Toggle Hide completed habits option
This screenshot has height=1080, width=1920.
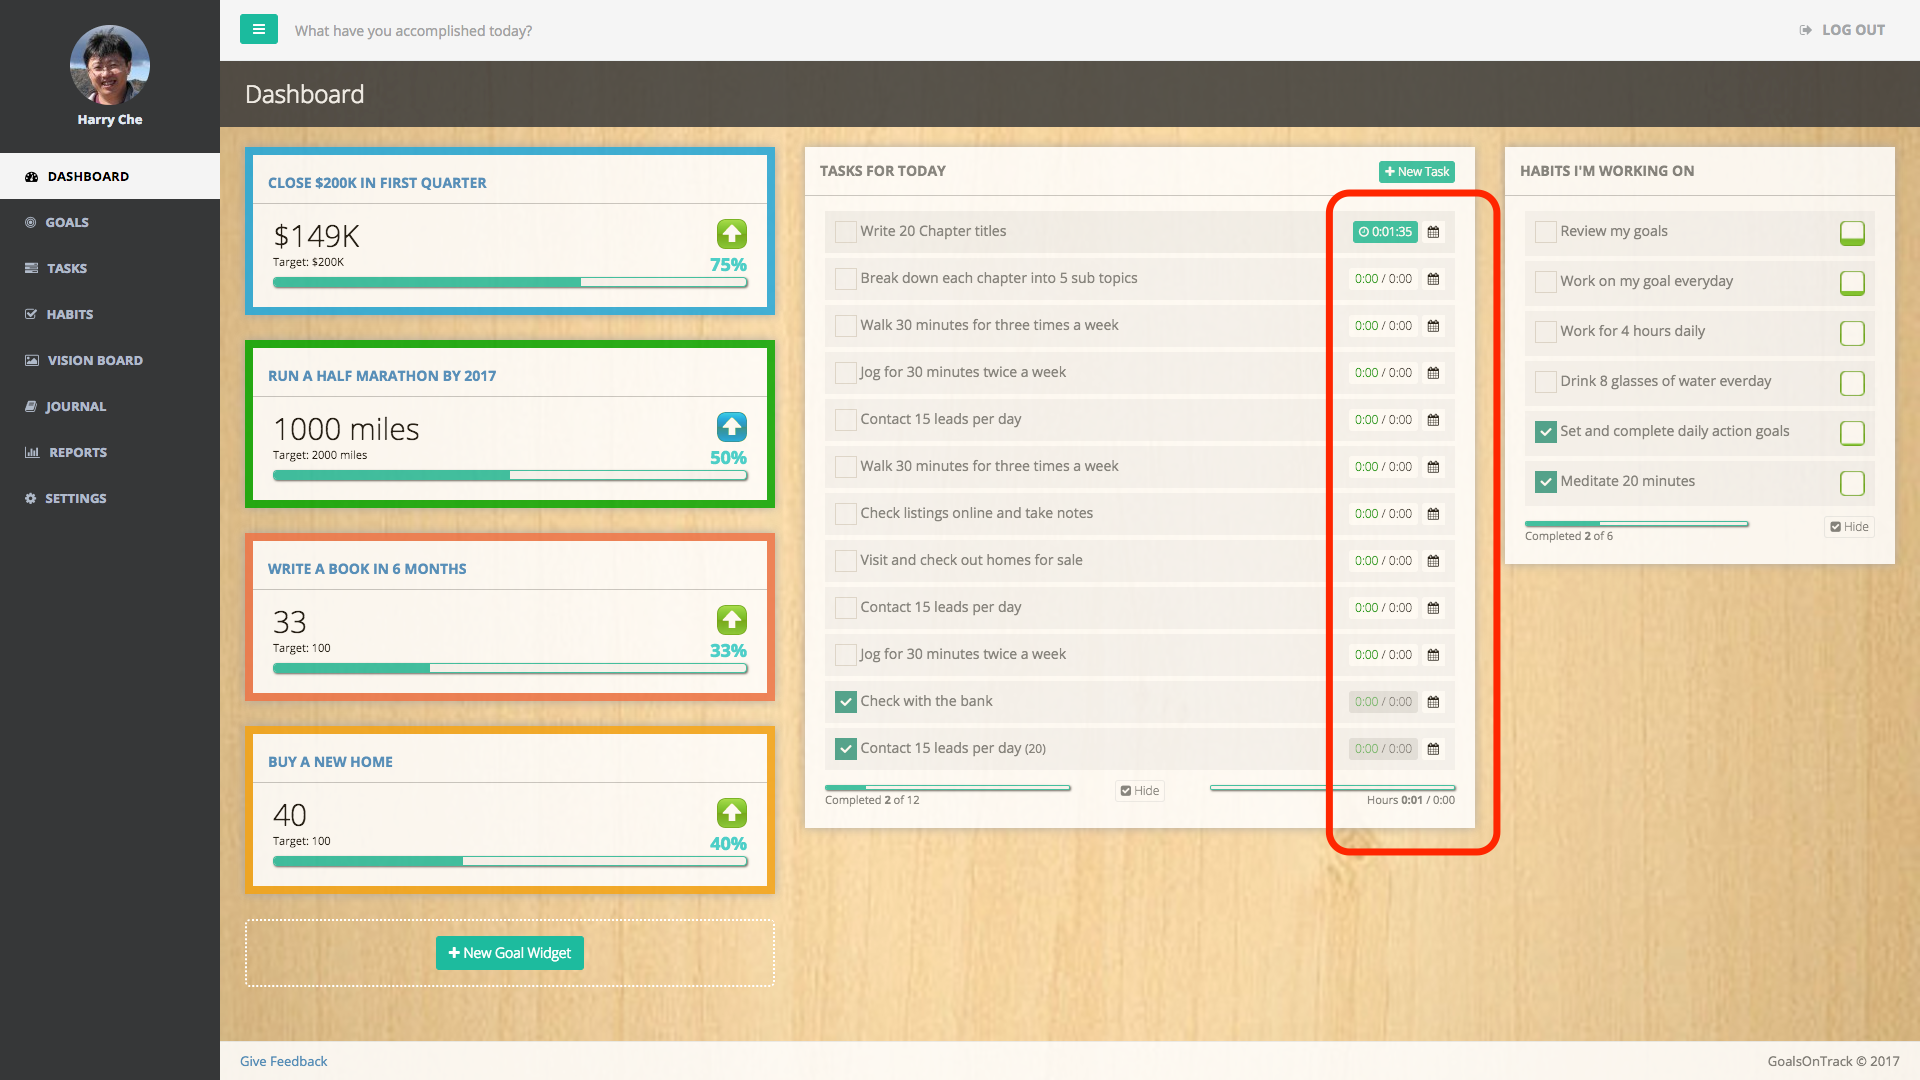(x=1849, y=527)
